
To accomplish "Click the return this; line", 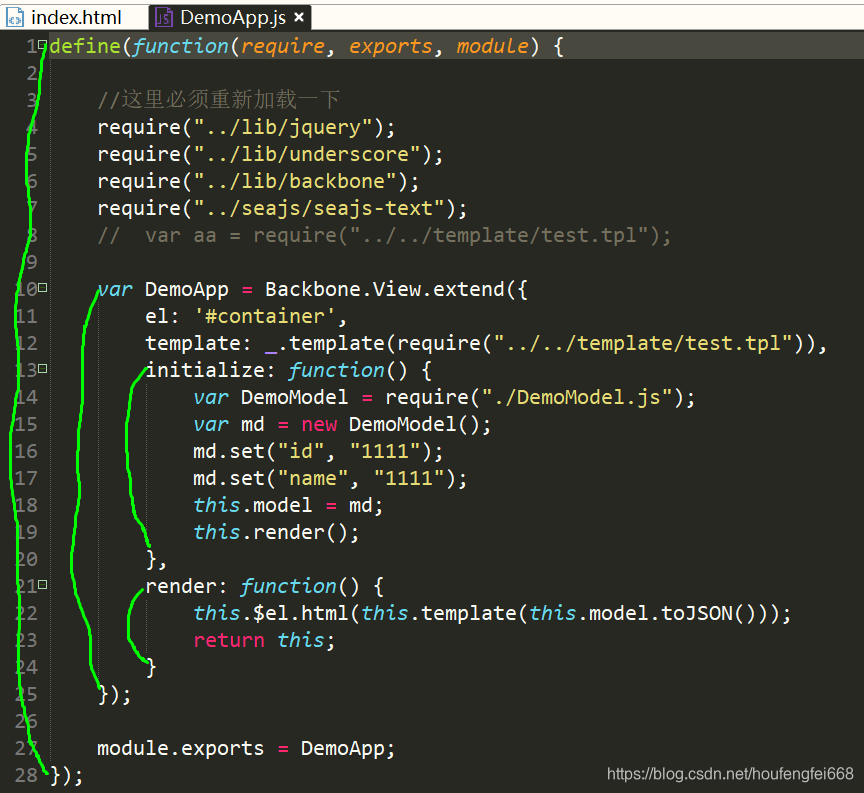I will (264, 640).
